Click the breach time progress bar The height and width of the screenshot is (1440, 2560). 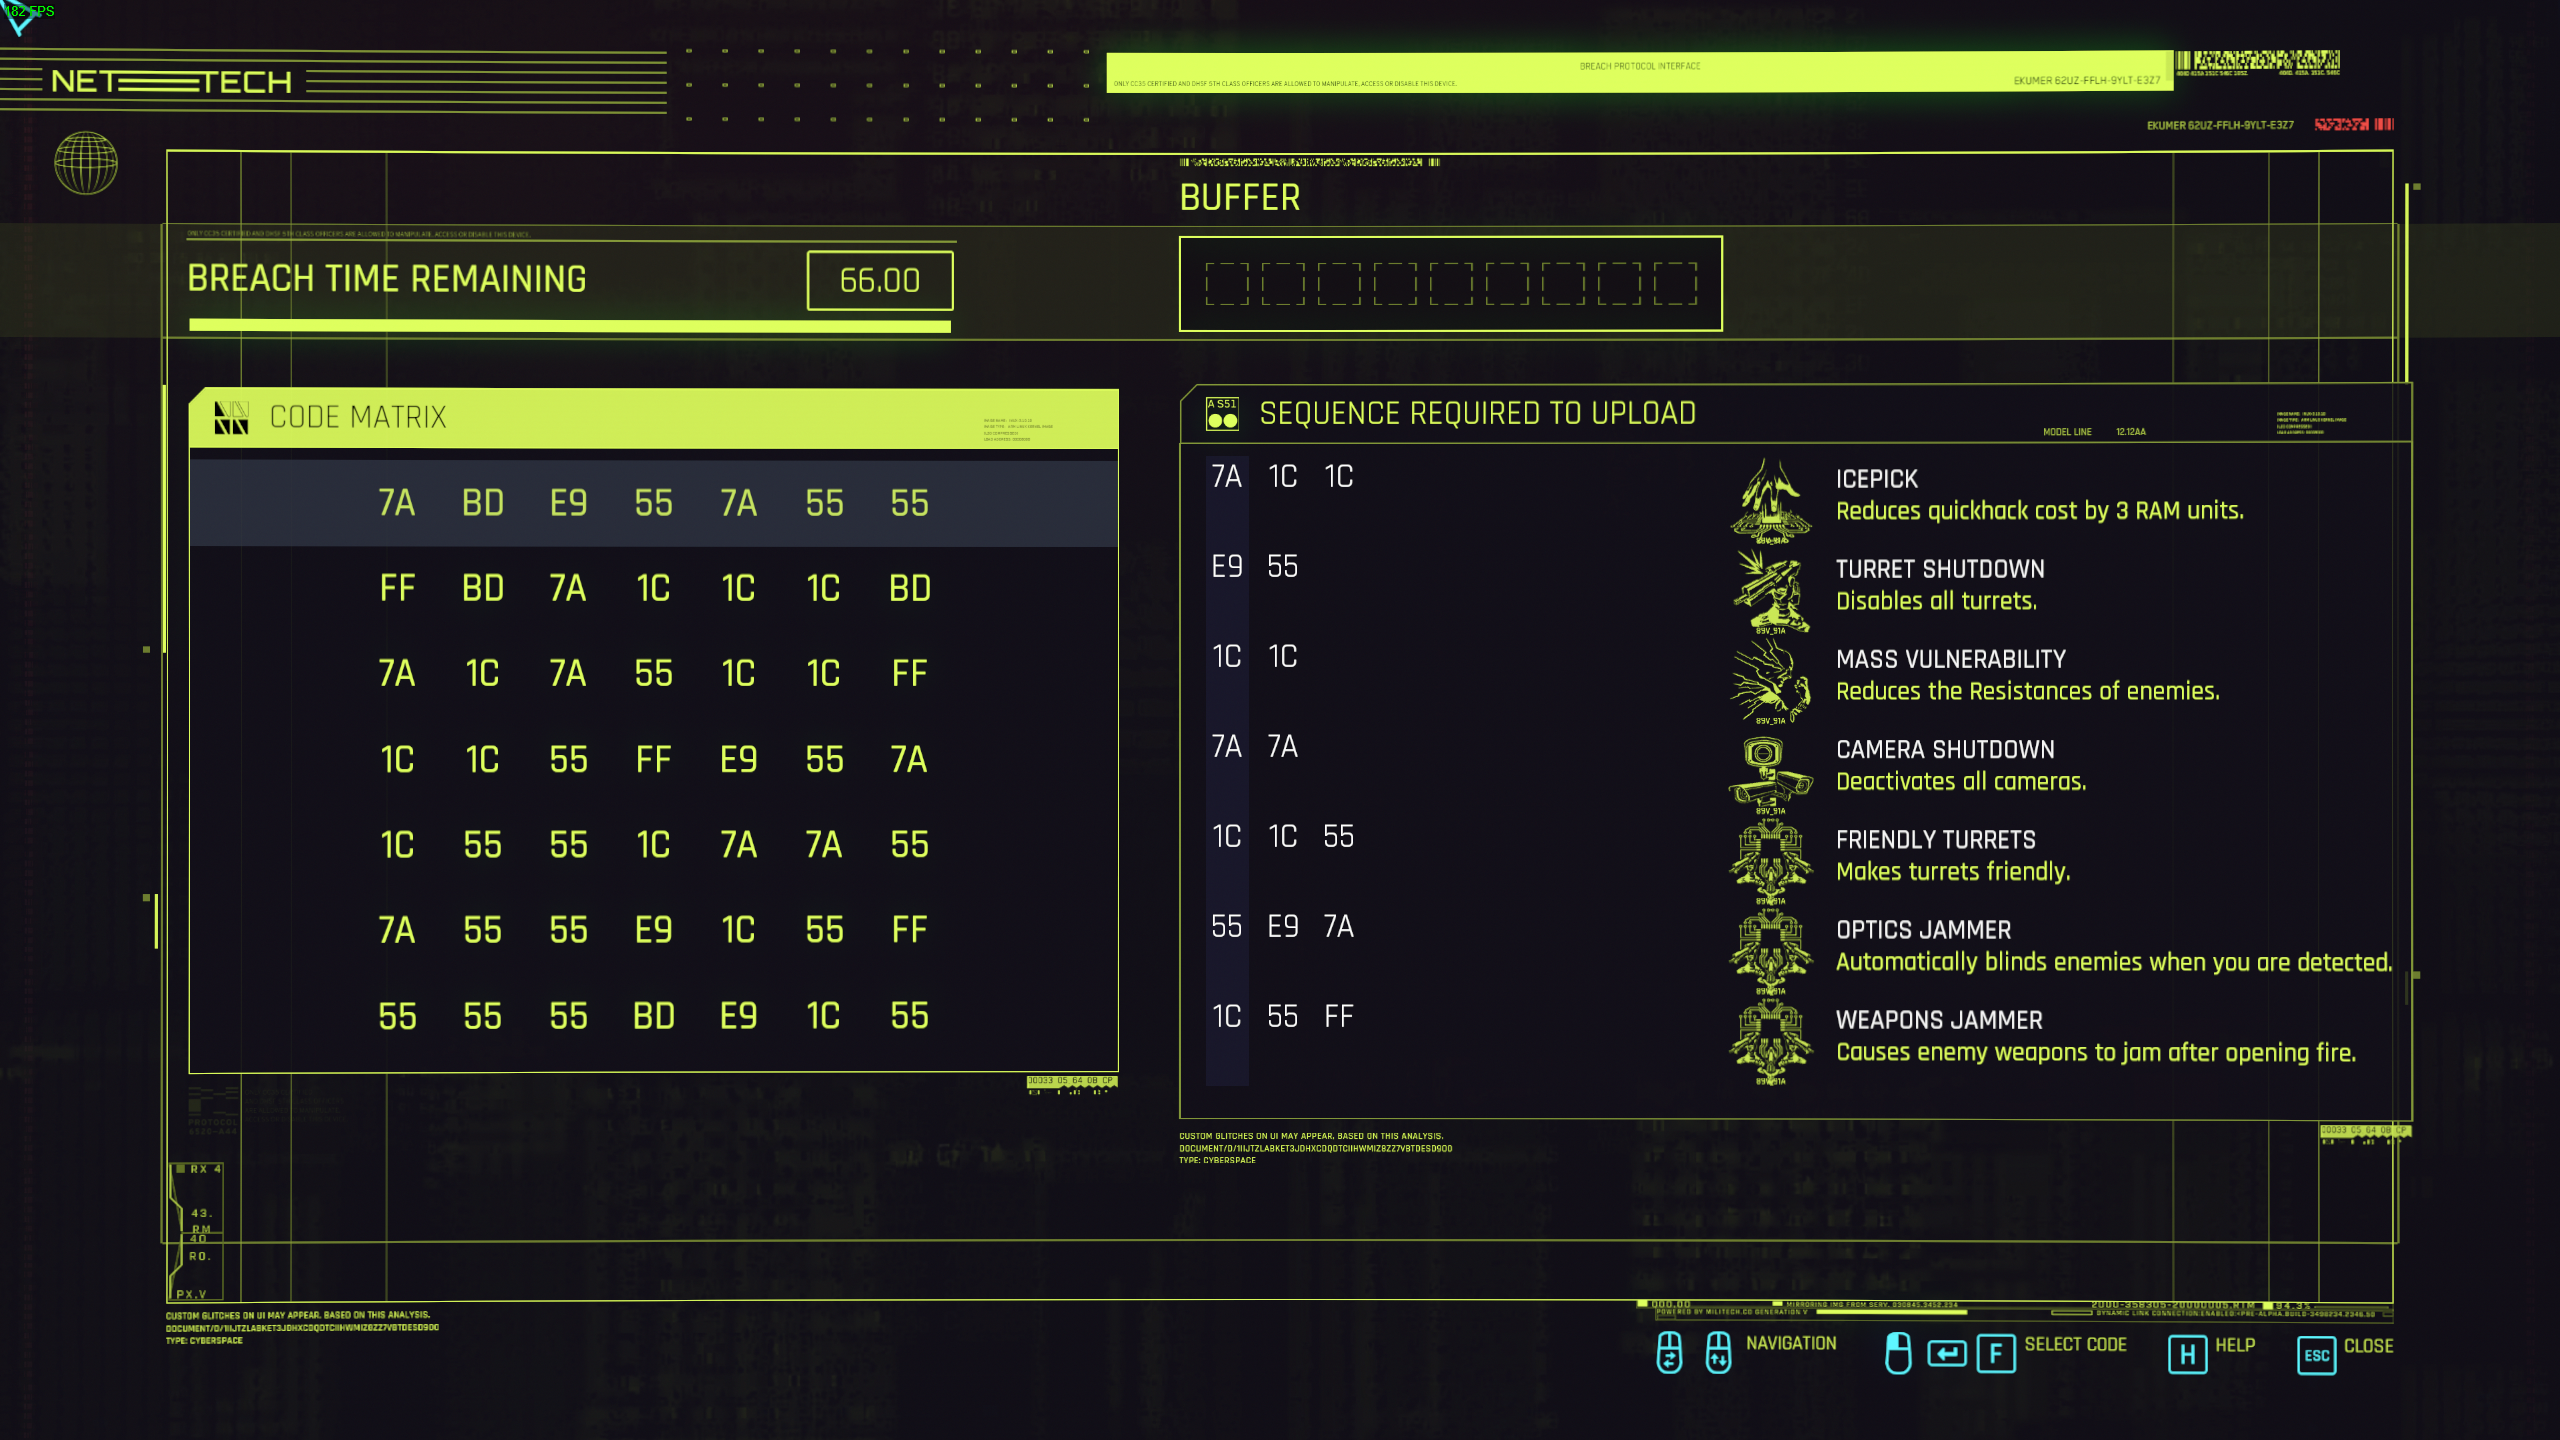point(570,326)
